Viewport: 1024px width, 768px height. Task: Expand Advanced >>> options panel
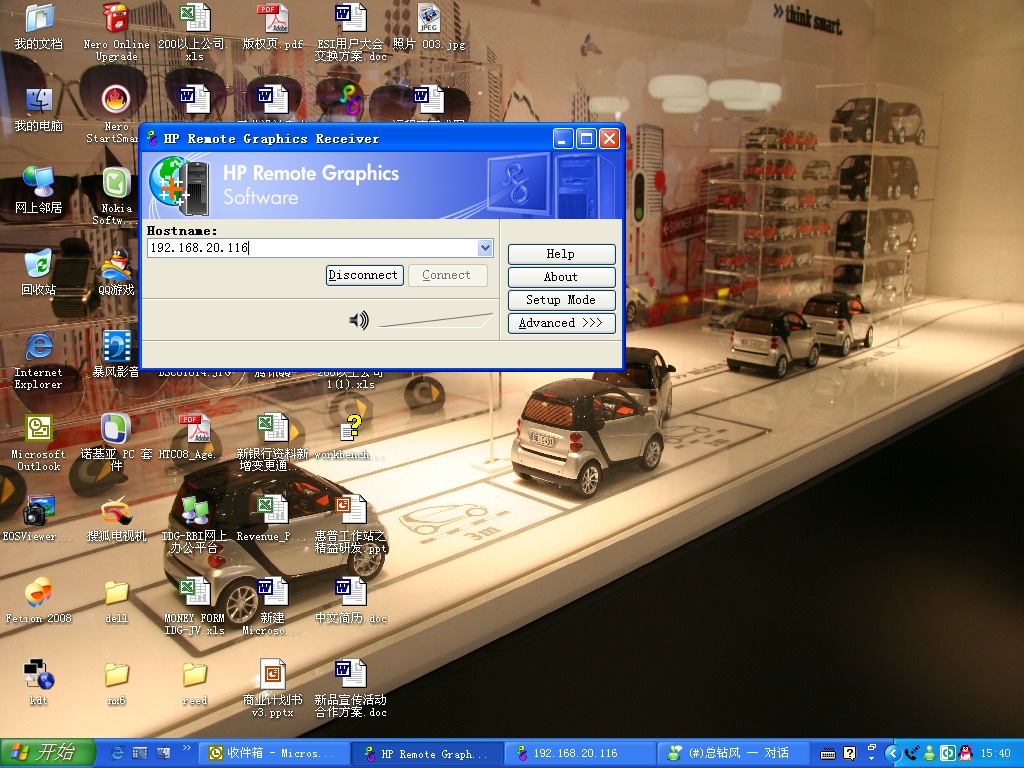click(561, 323)
